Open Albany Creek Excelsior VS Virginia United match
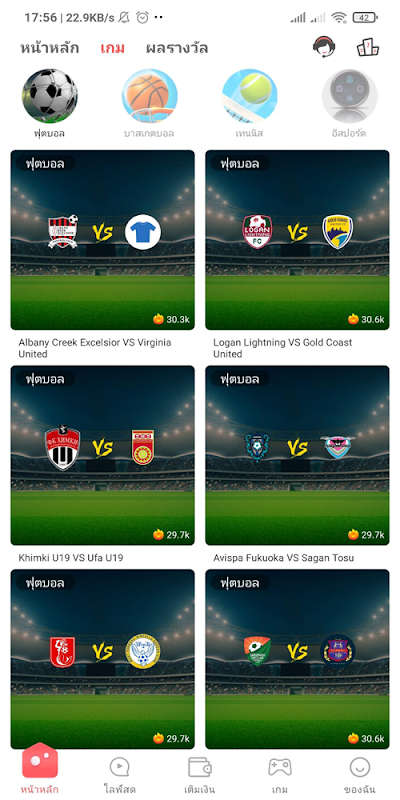The width and height of the screenshot is (400, 800). [x=103, y=240]
